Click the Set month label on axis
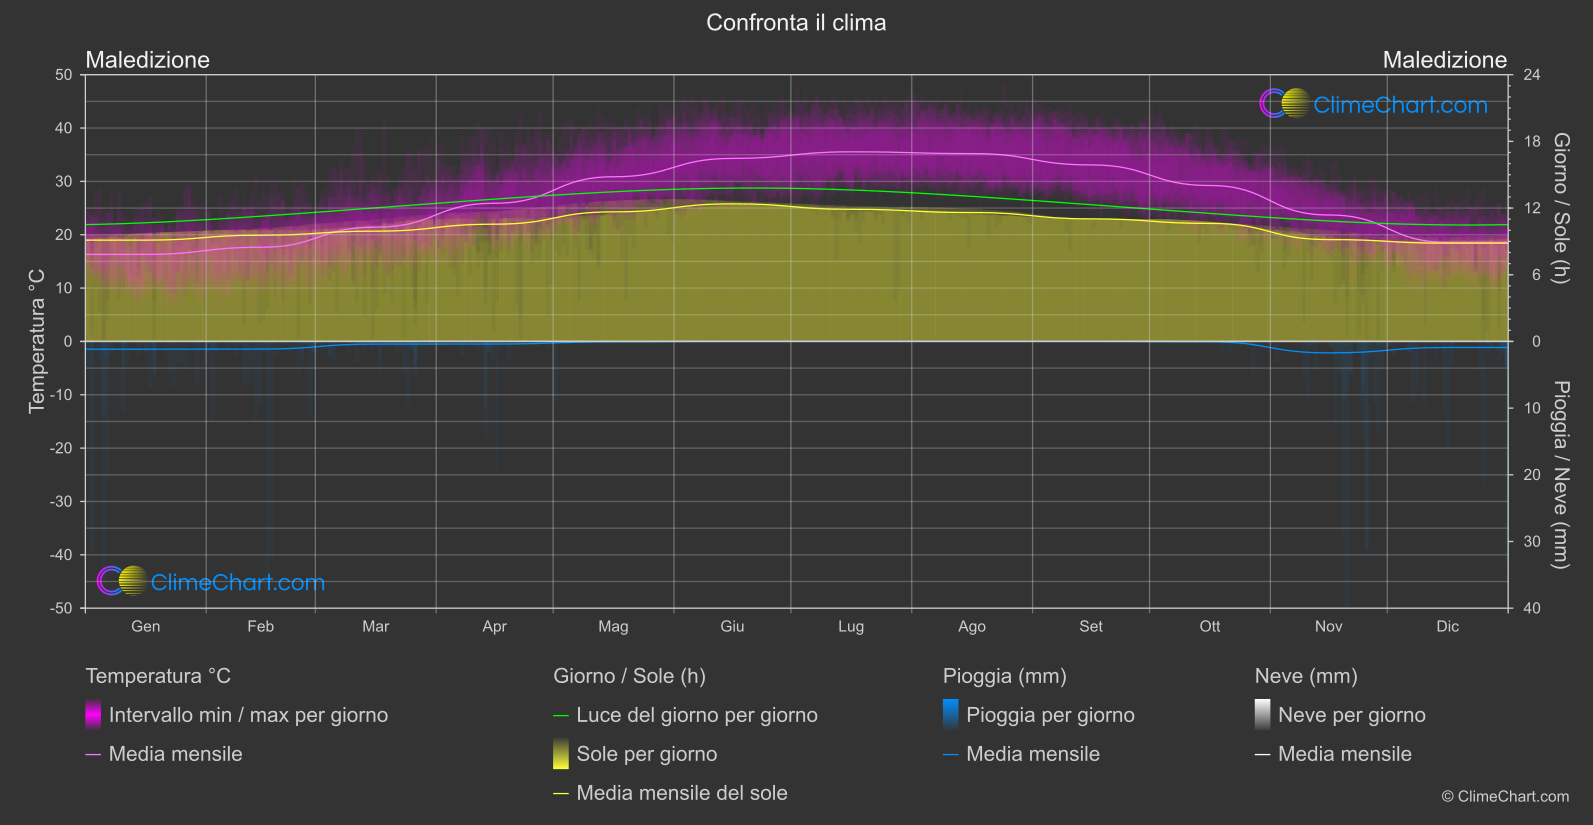This screenshot has width=1593, height=825. tap(1090, 626)
